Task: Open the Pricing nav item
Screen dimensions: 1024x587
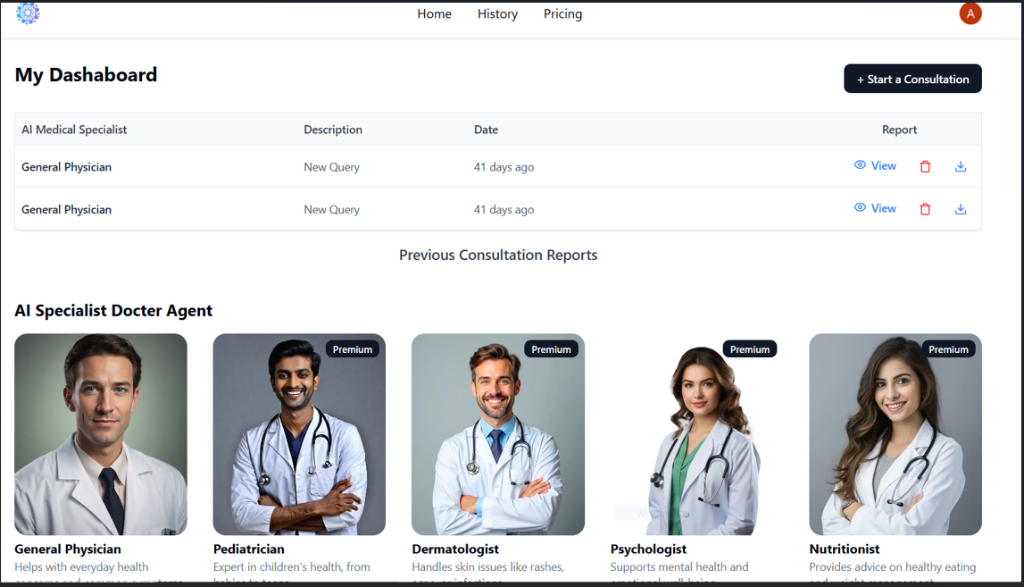Action: (x=563, y=14)
